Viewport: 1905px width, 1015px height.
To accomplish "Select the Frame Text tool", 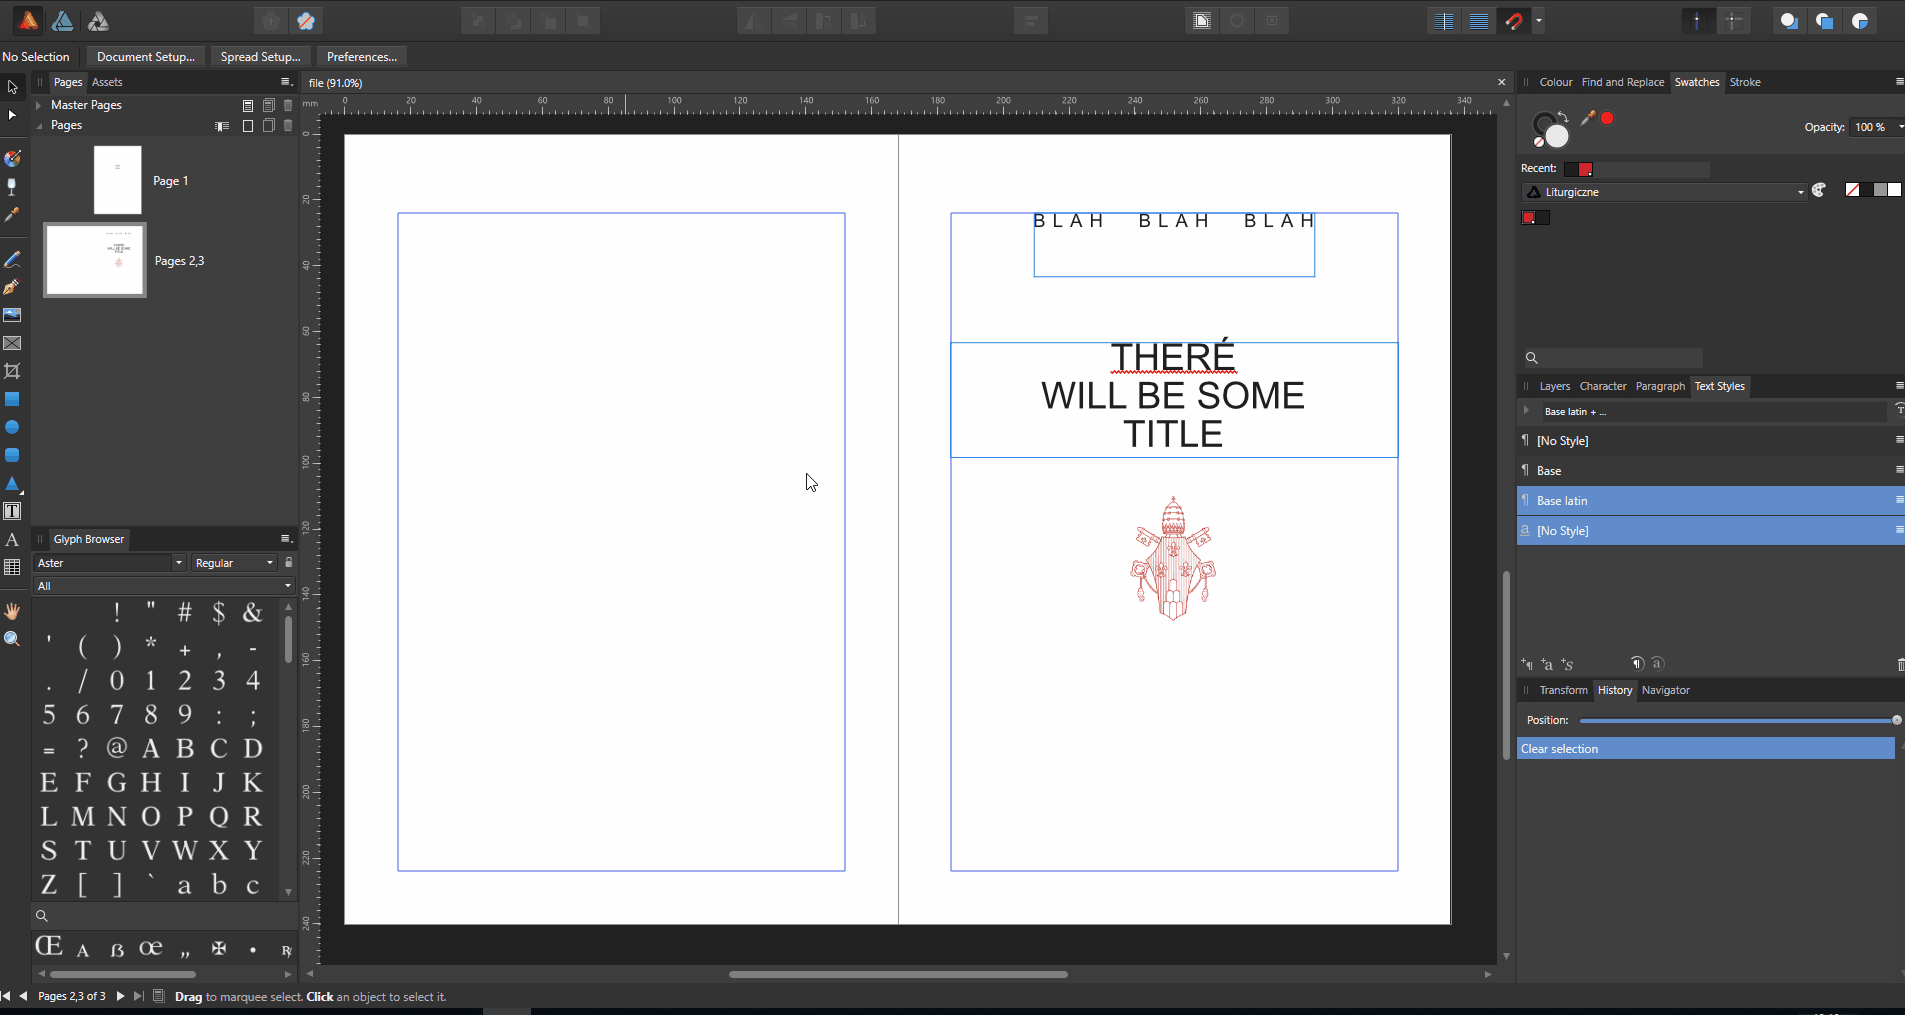I will [12, 511].
